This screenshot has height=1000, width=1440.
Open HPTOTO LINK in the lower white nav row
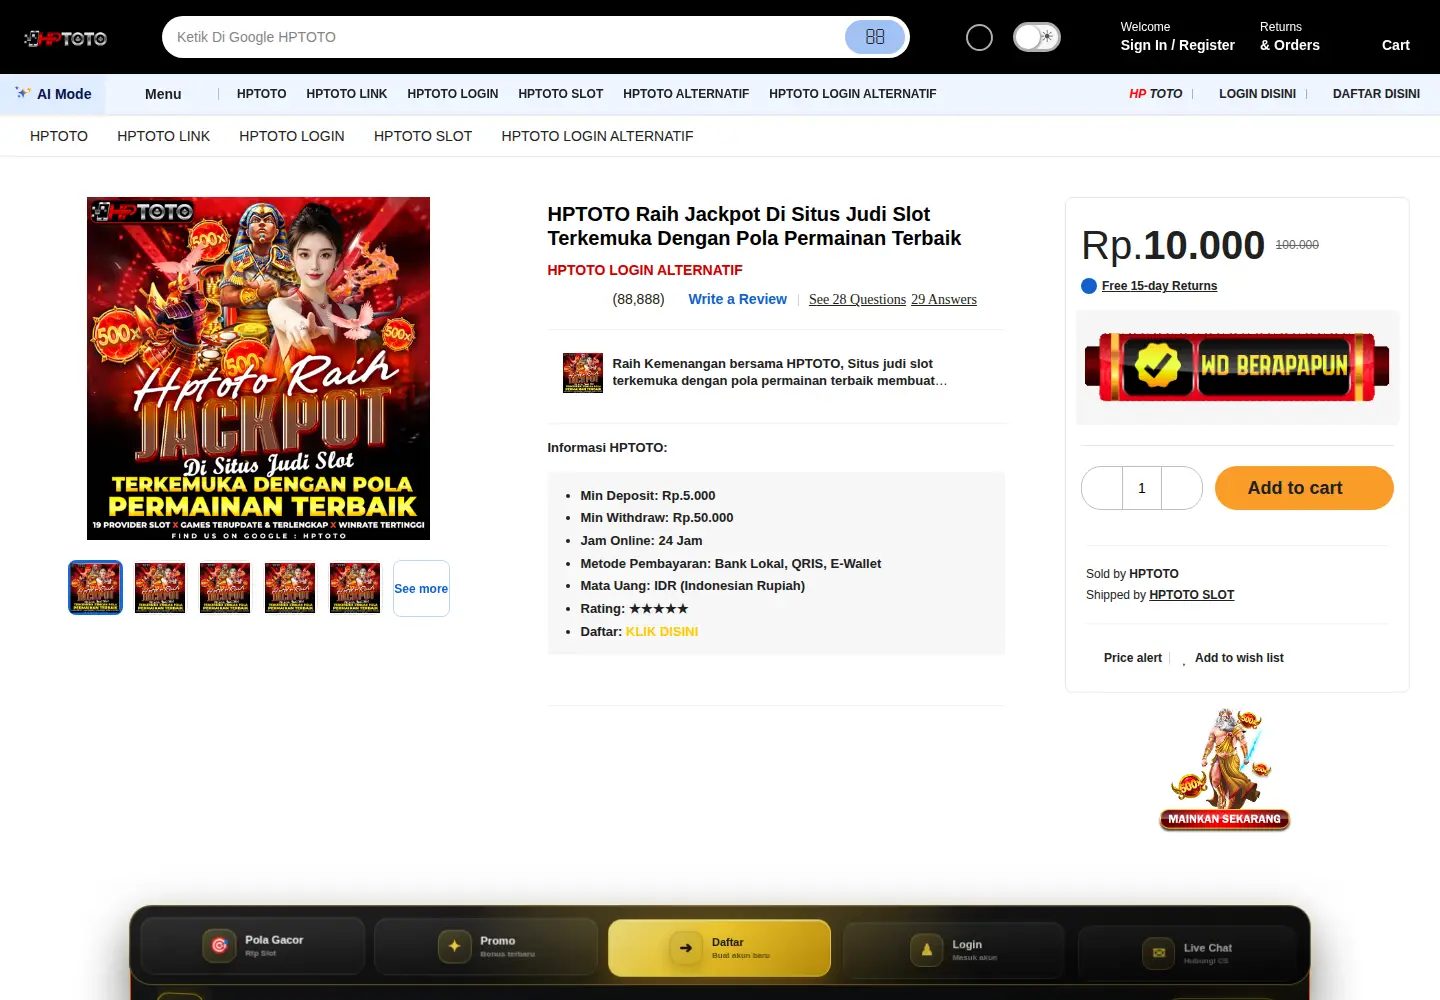tap(164, 136)
